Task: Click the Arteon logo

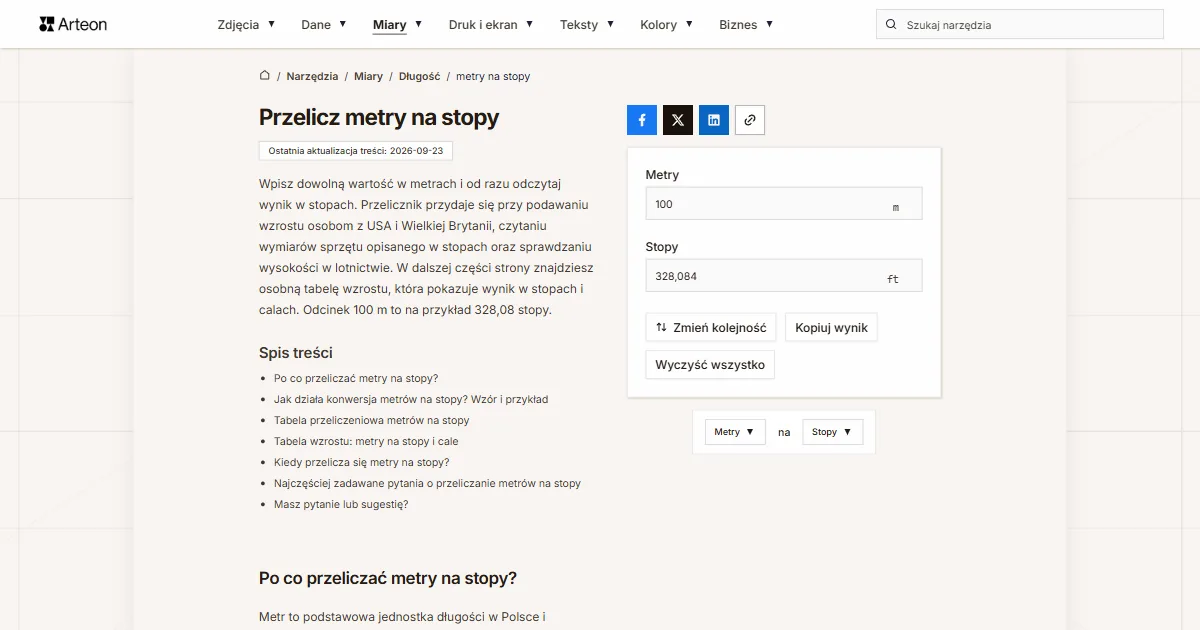Action: (x=73, y=24)
